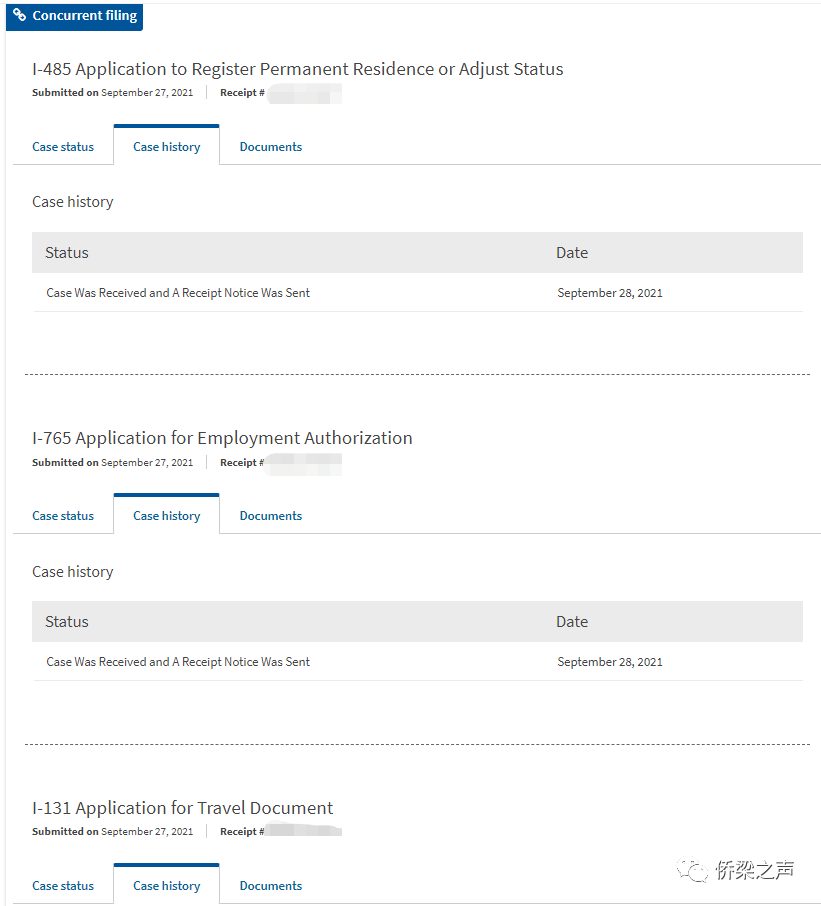The image size is (821, 906).
Task: Click the Date column header in I-765 table
Action: click(572, 622)
